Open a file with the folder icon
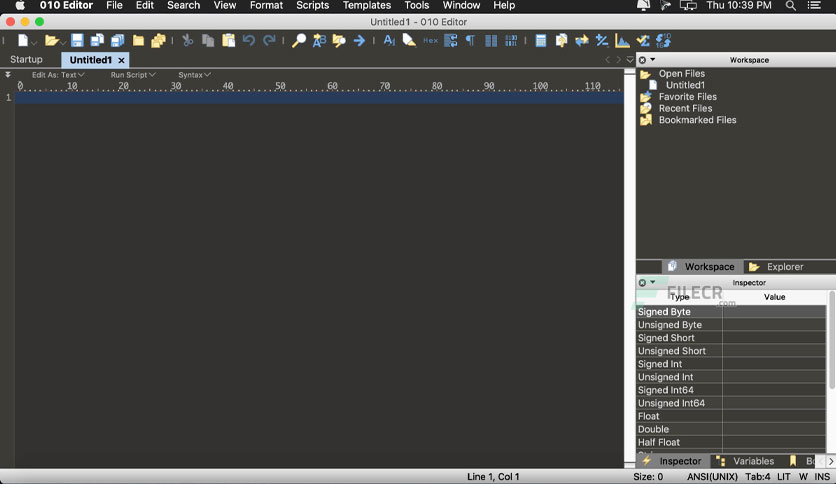This screenshot has height=484, width=836. [51, 41]
